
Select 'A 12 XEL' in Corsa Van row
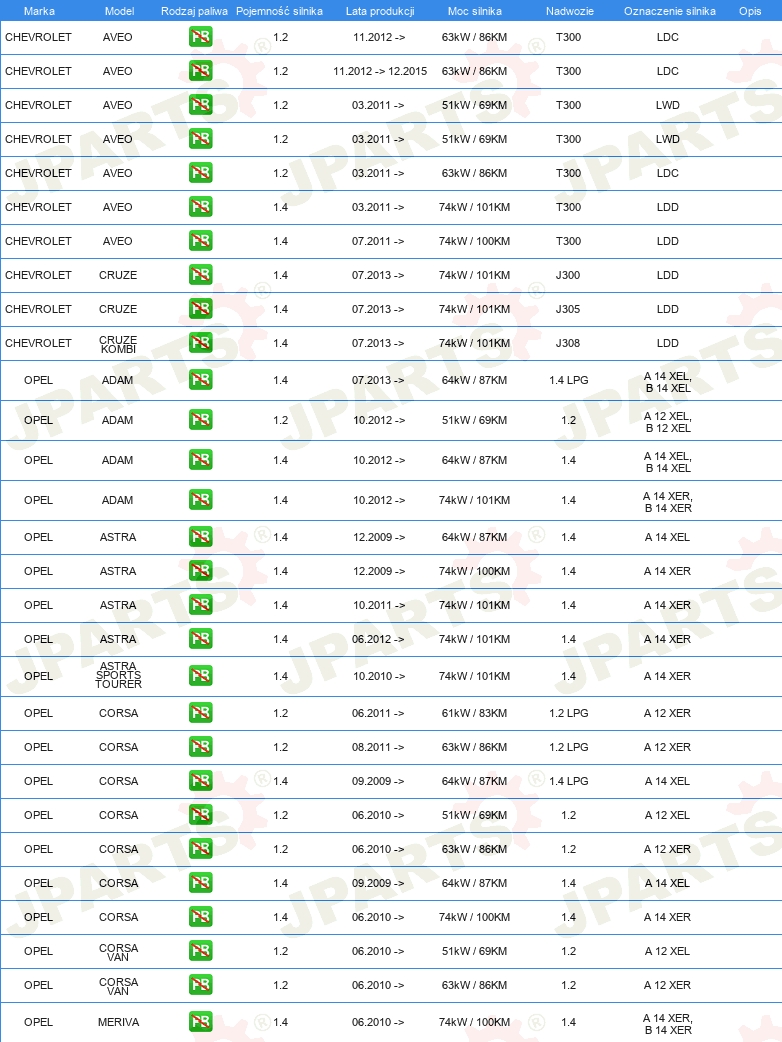(x=667, y=951)
